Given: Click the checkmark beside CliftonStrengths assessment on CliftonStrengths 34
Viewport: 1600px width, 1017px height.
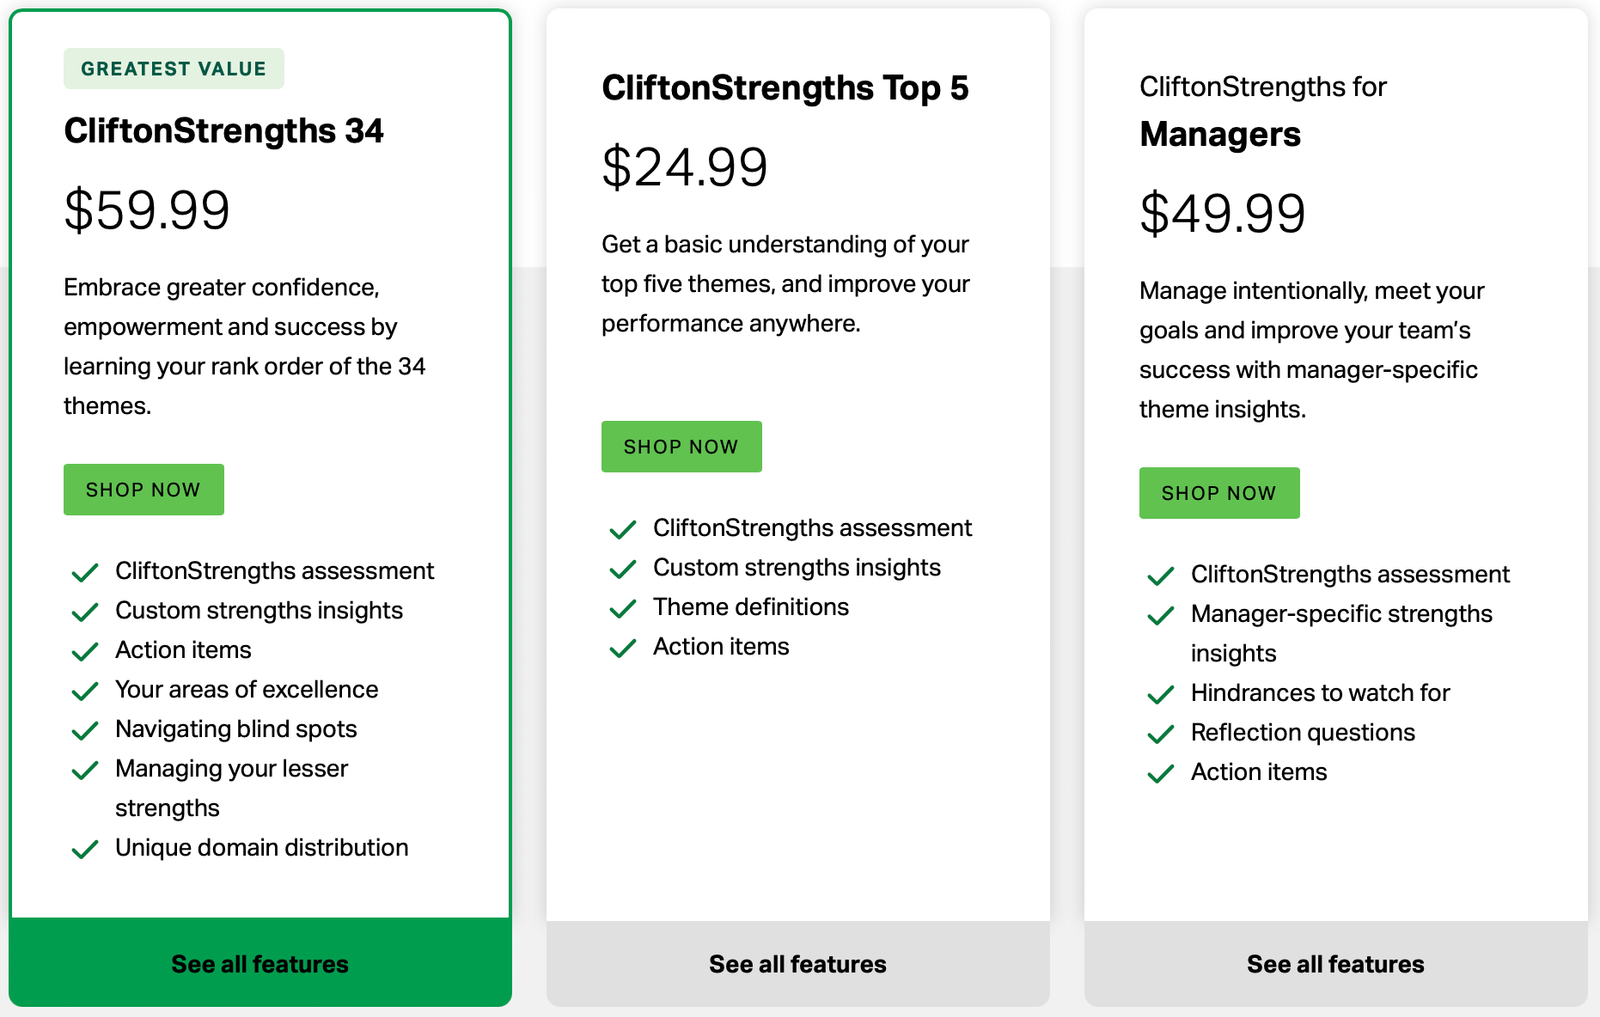Looking at the screenshot, I should coord(84,572).
